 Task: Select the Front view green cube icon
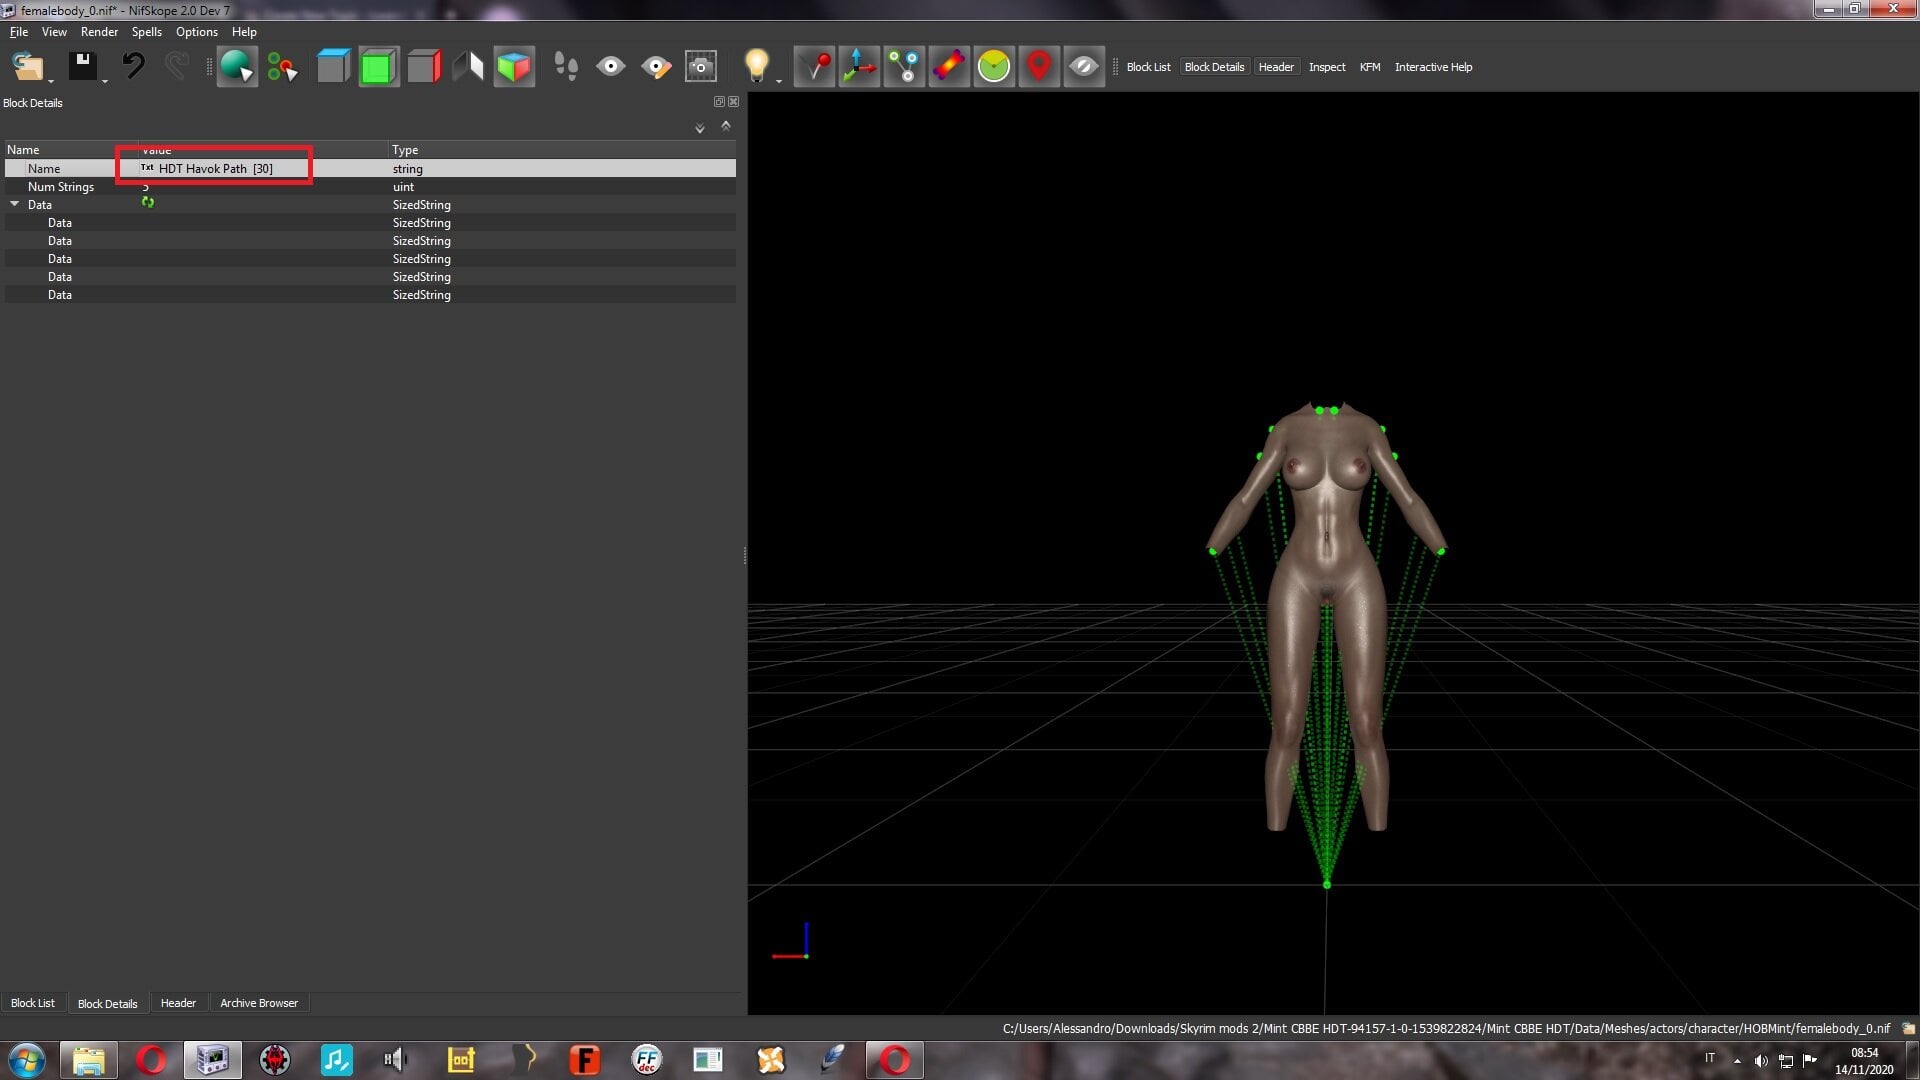tap(378, 67)
